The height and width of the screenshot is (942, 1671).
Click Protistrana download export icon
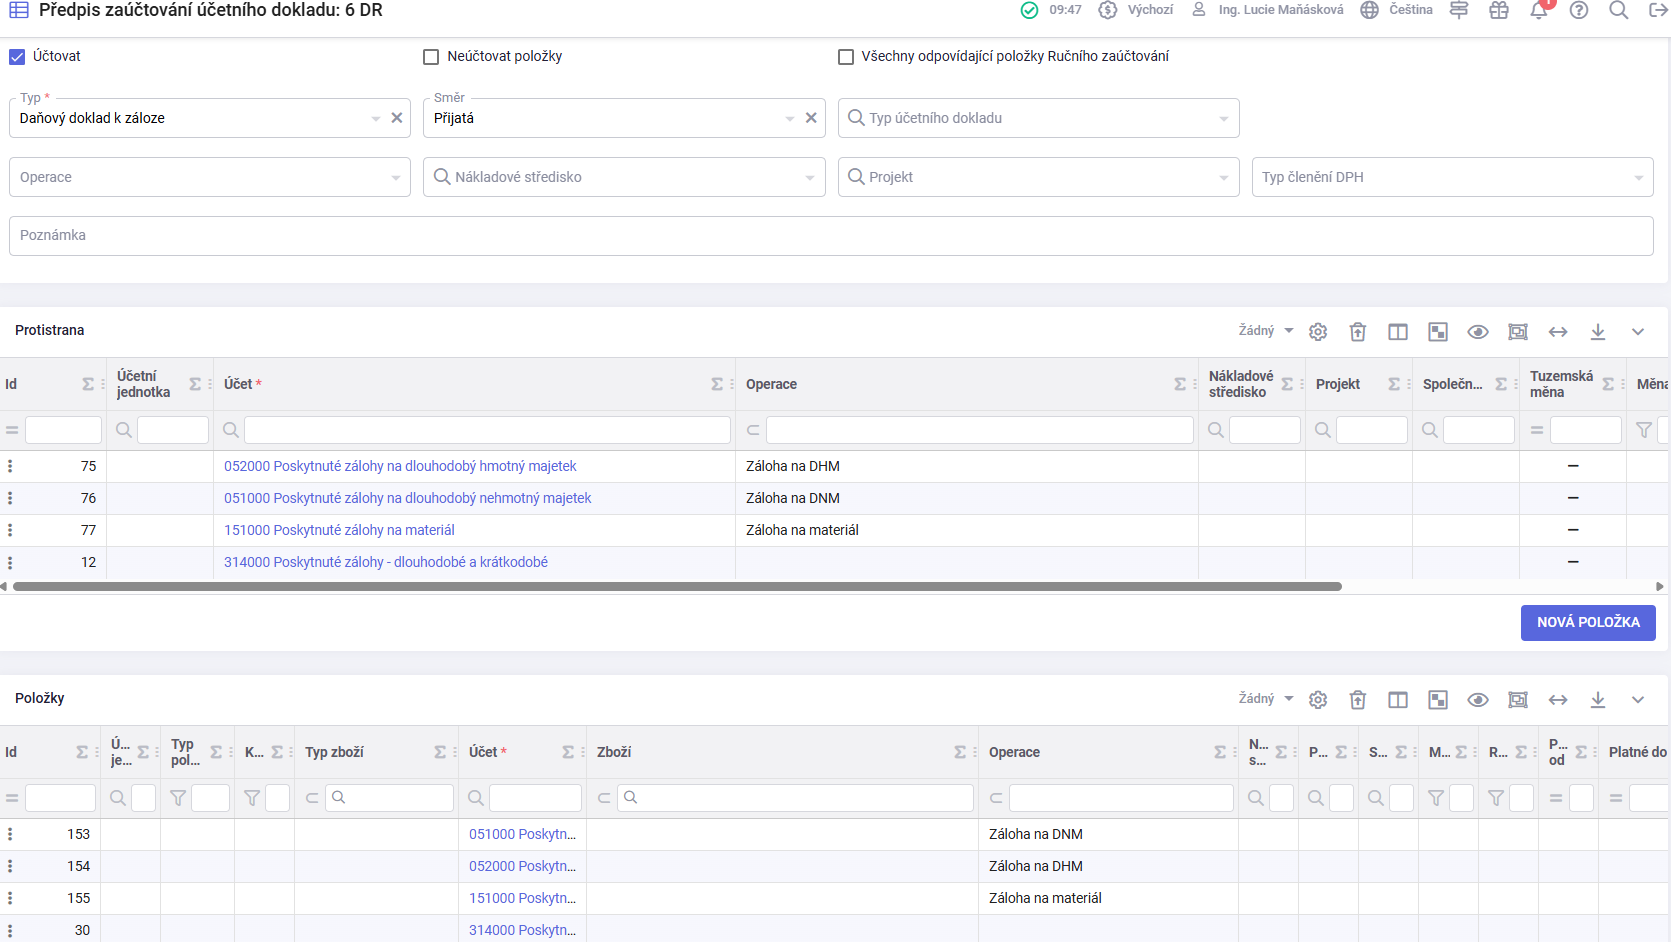pyautogui.click(x=1598, y=332)
